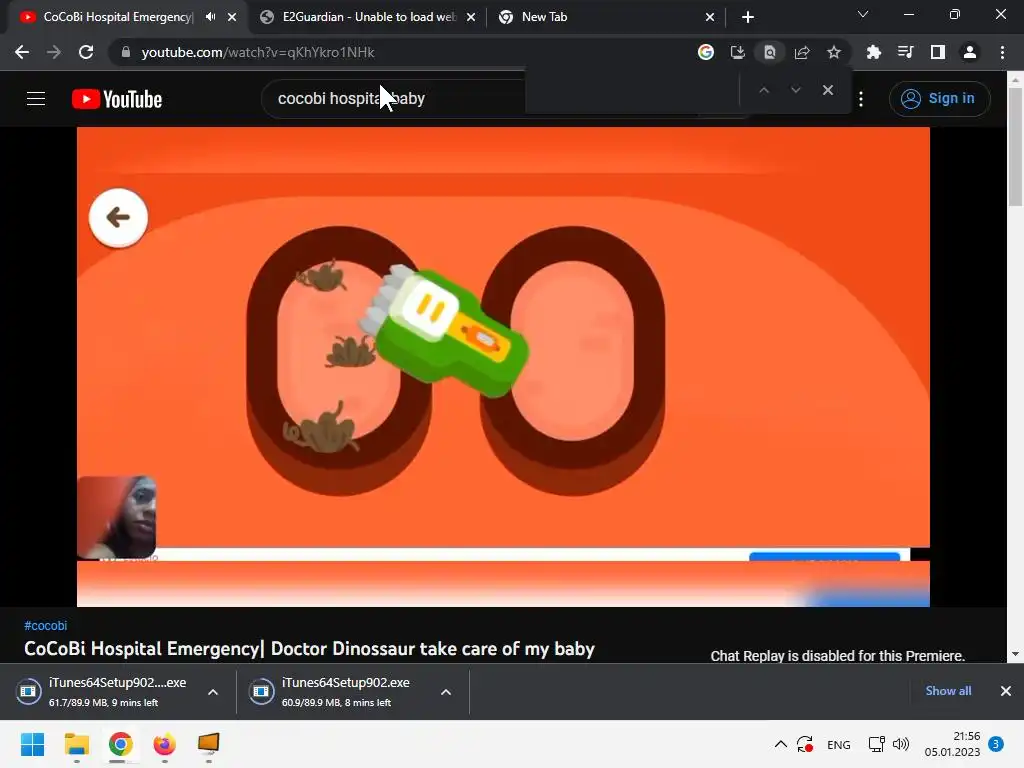Toggle the Chrome side panel icon

pyautogui.click(x=938, y=52)
